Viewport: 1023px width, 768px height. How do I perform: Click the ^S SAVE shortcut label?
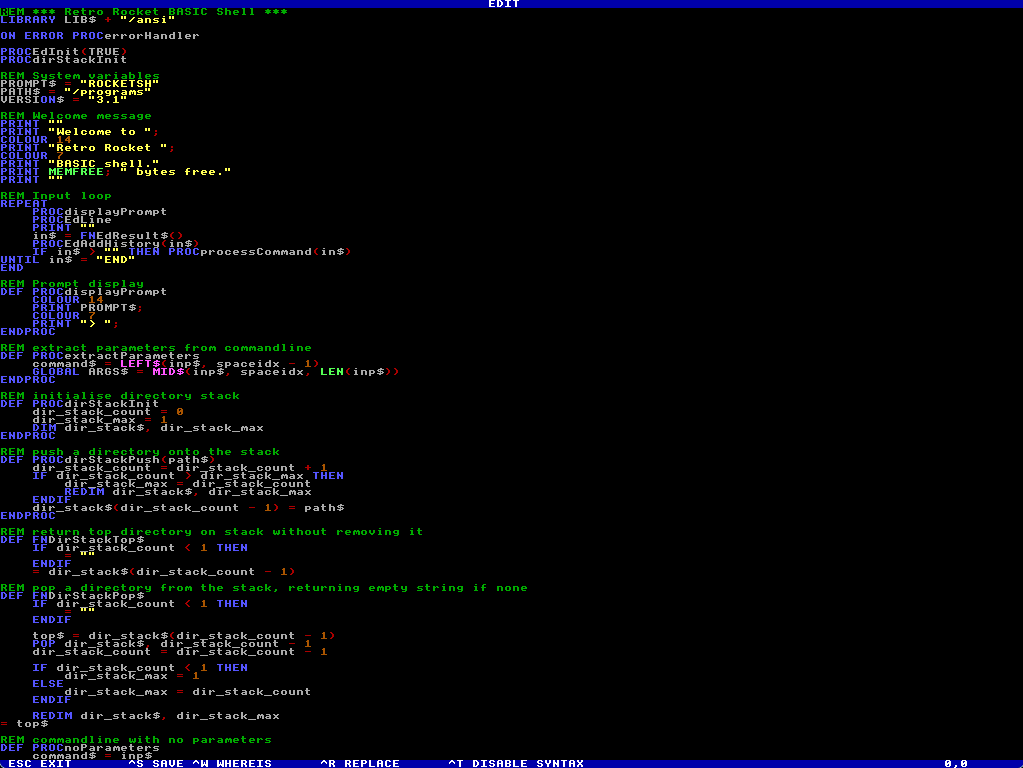point(156,763)
